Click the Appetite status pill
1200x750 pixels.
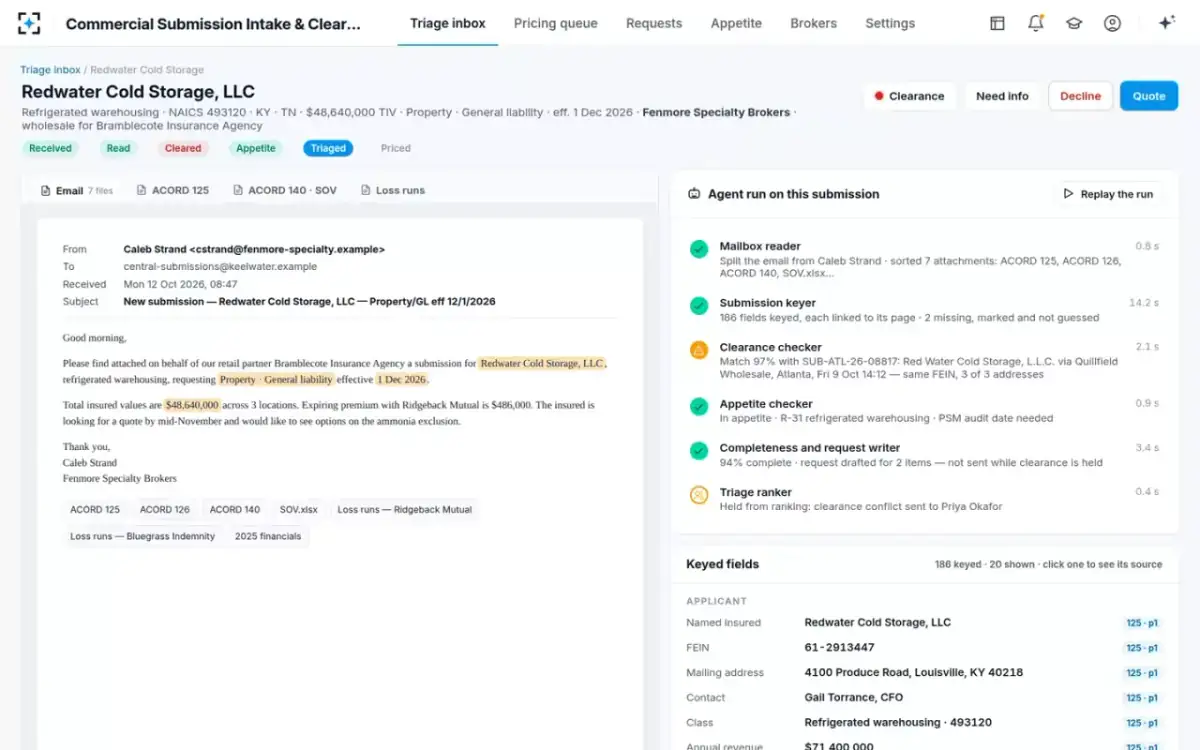point(255,148)
